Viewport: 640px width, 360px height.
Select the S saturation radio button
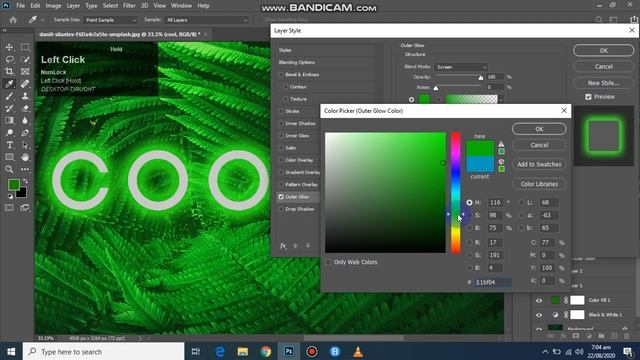(x=469, y=215)
